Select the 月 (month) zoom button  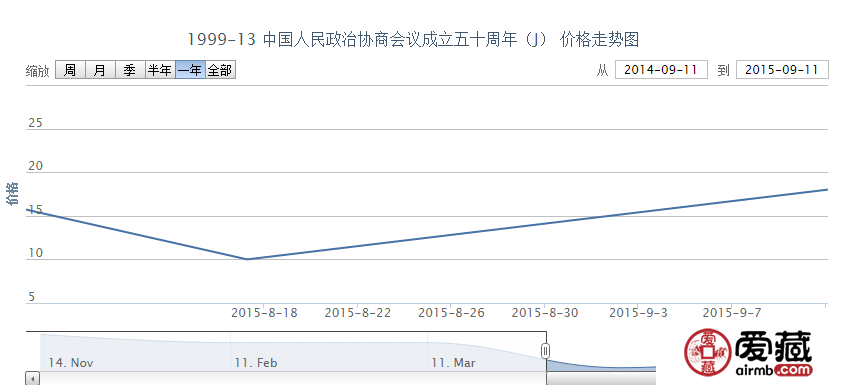tap(100, 70)
